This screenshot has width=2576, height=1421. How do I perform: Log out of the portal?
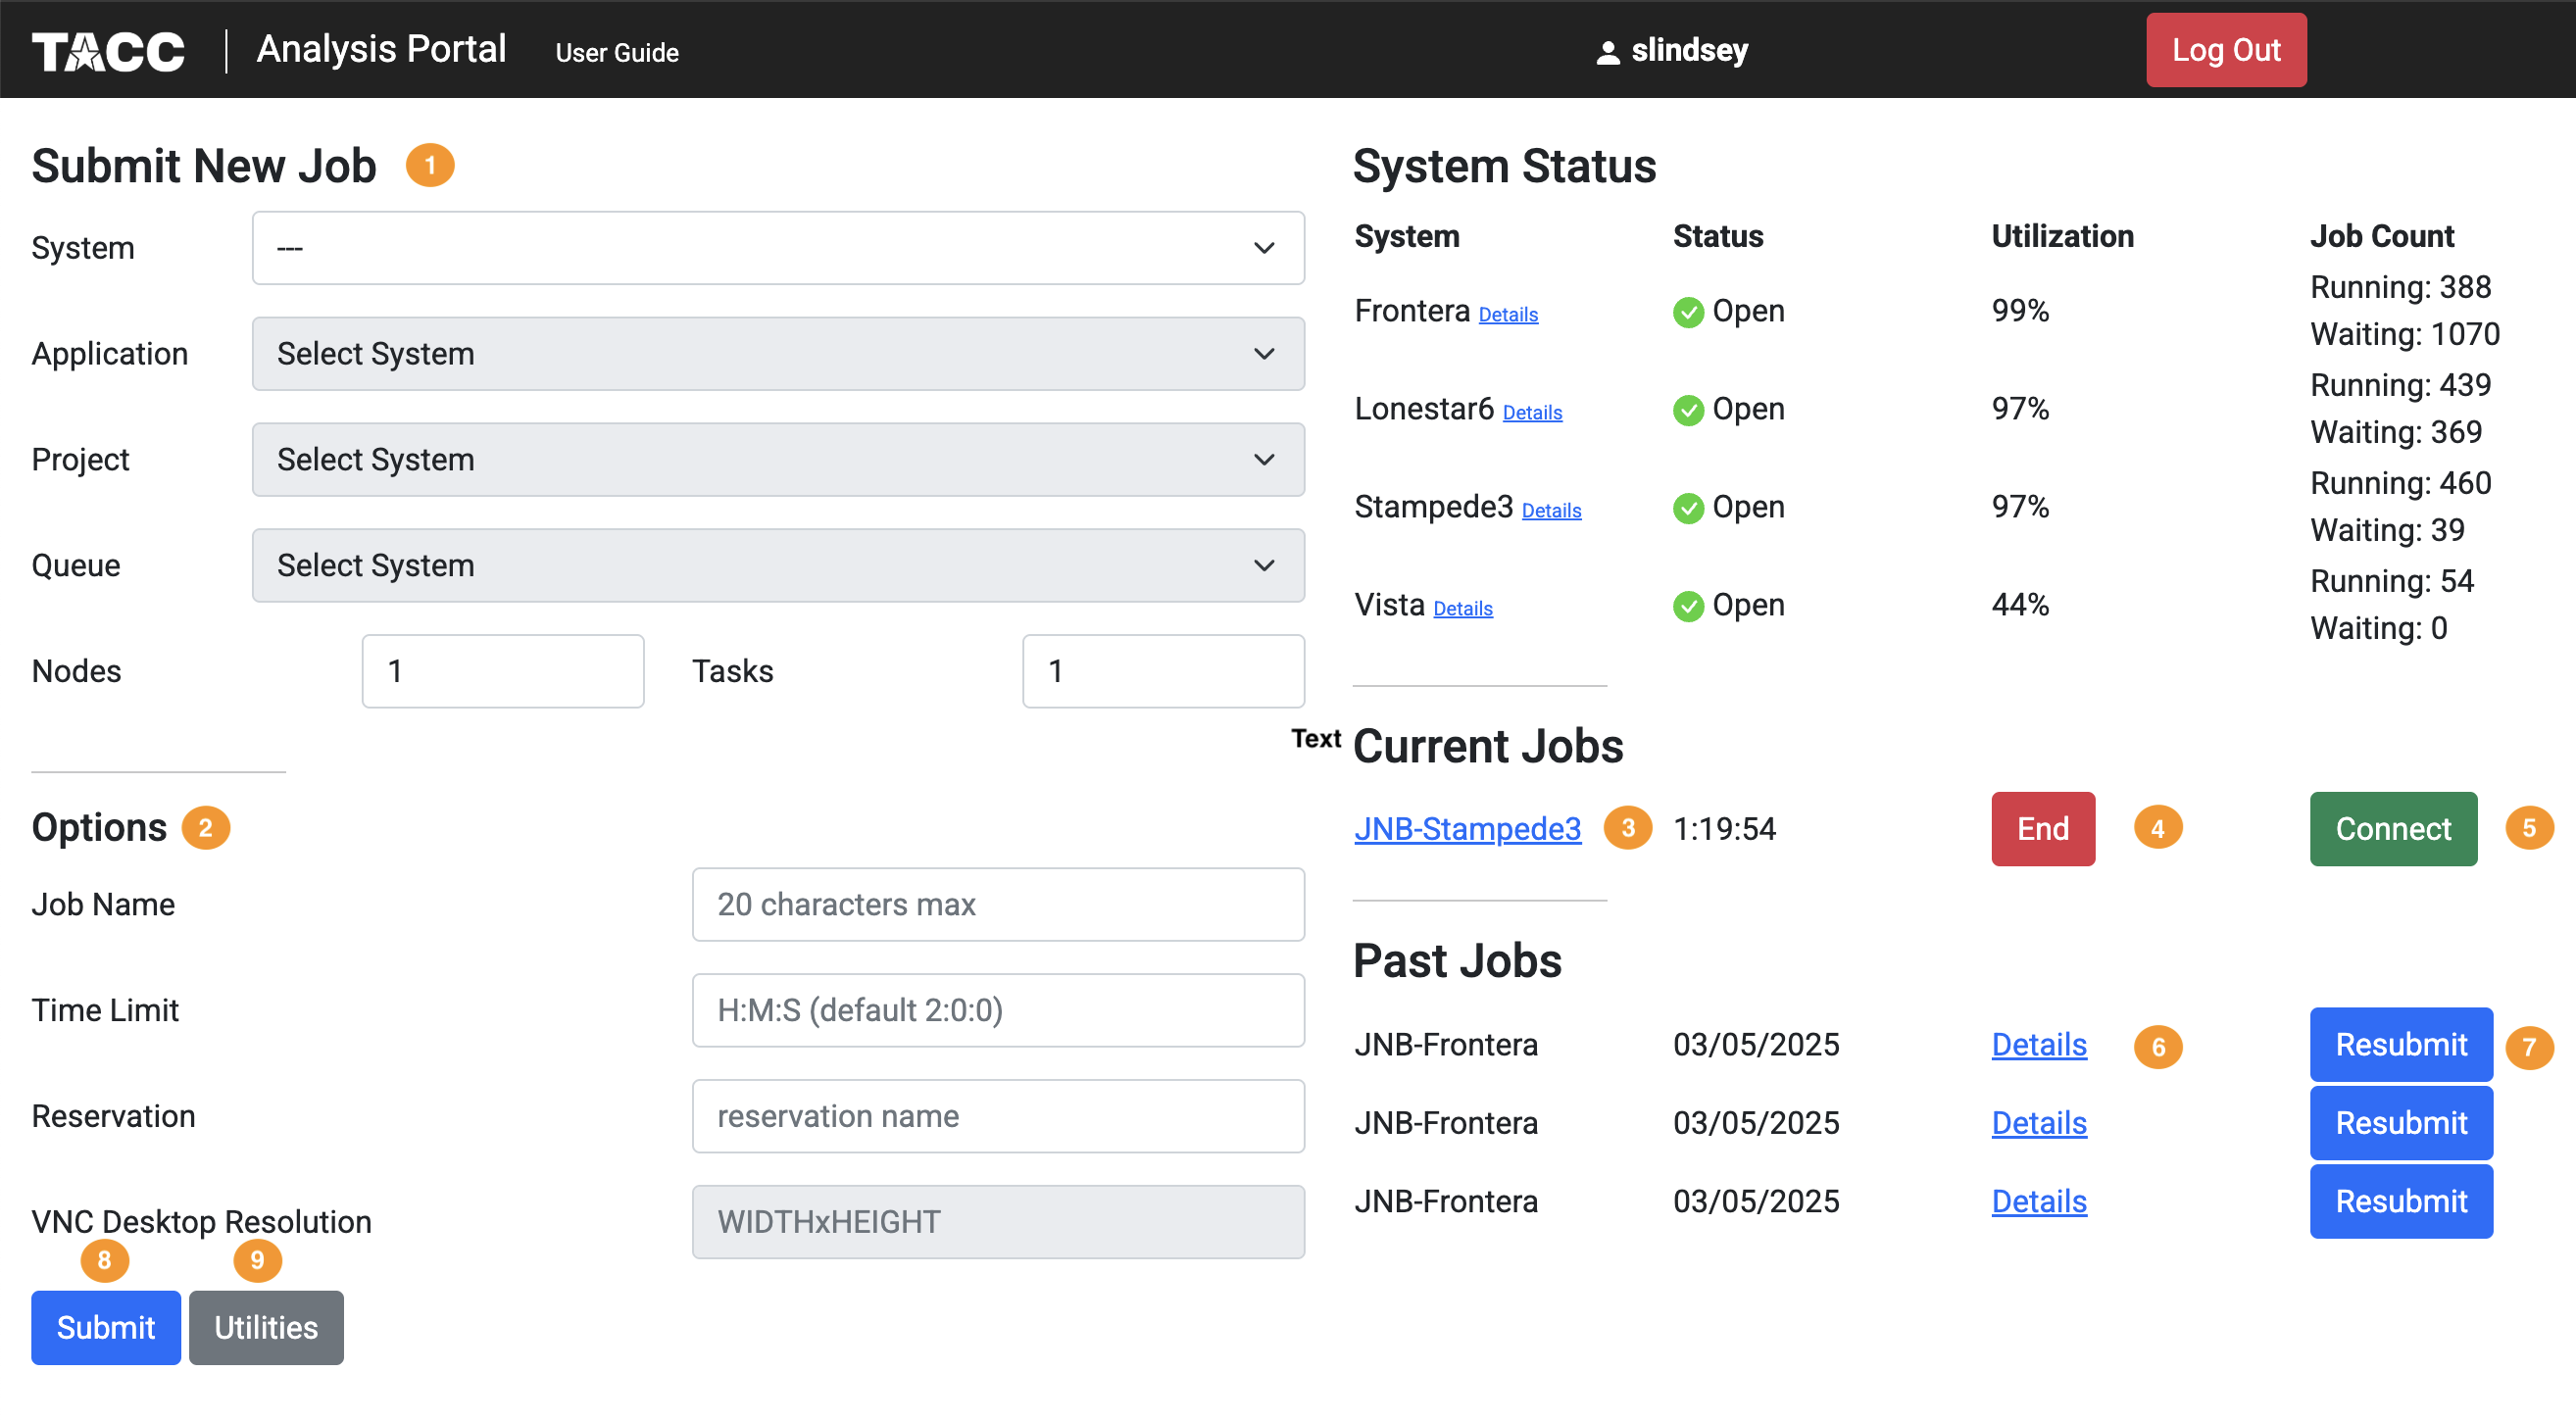tap(2226, 50)
